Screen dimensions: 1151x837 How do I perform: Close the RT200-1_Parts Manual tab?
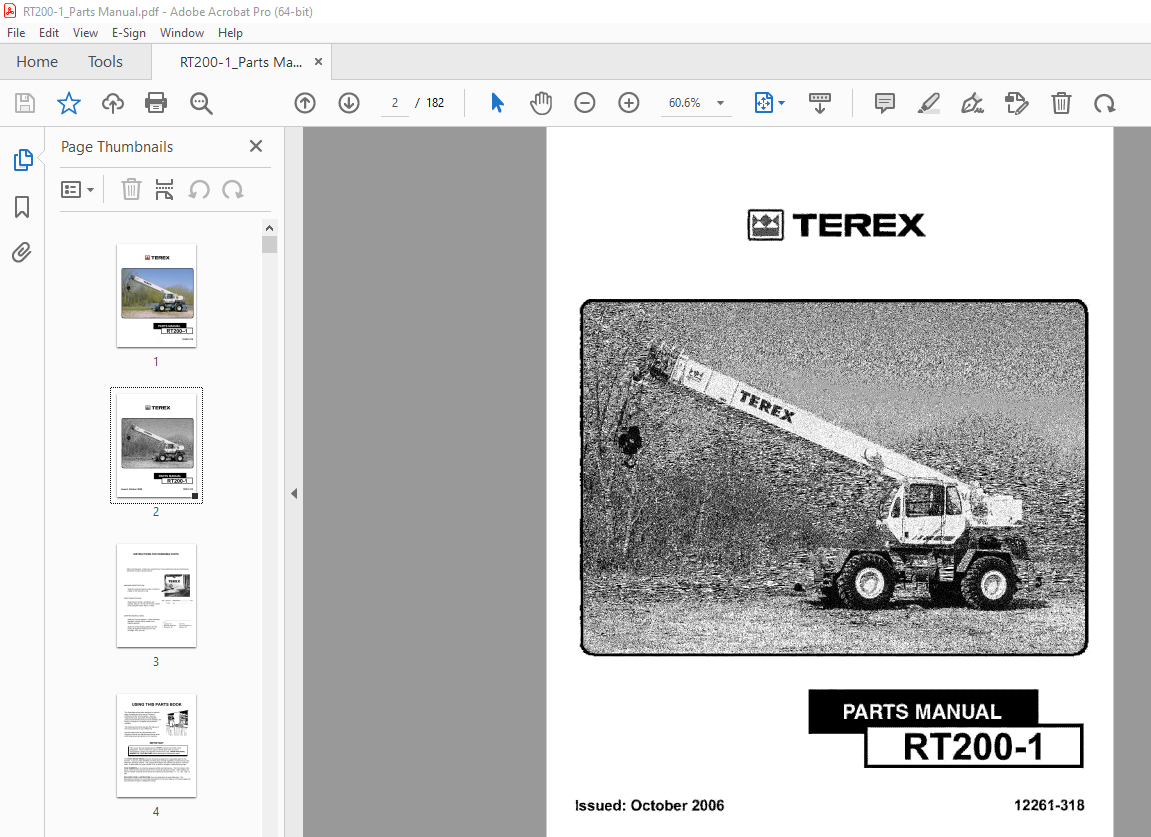(319, 62)
